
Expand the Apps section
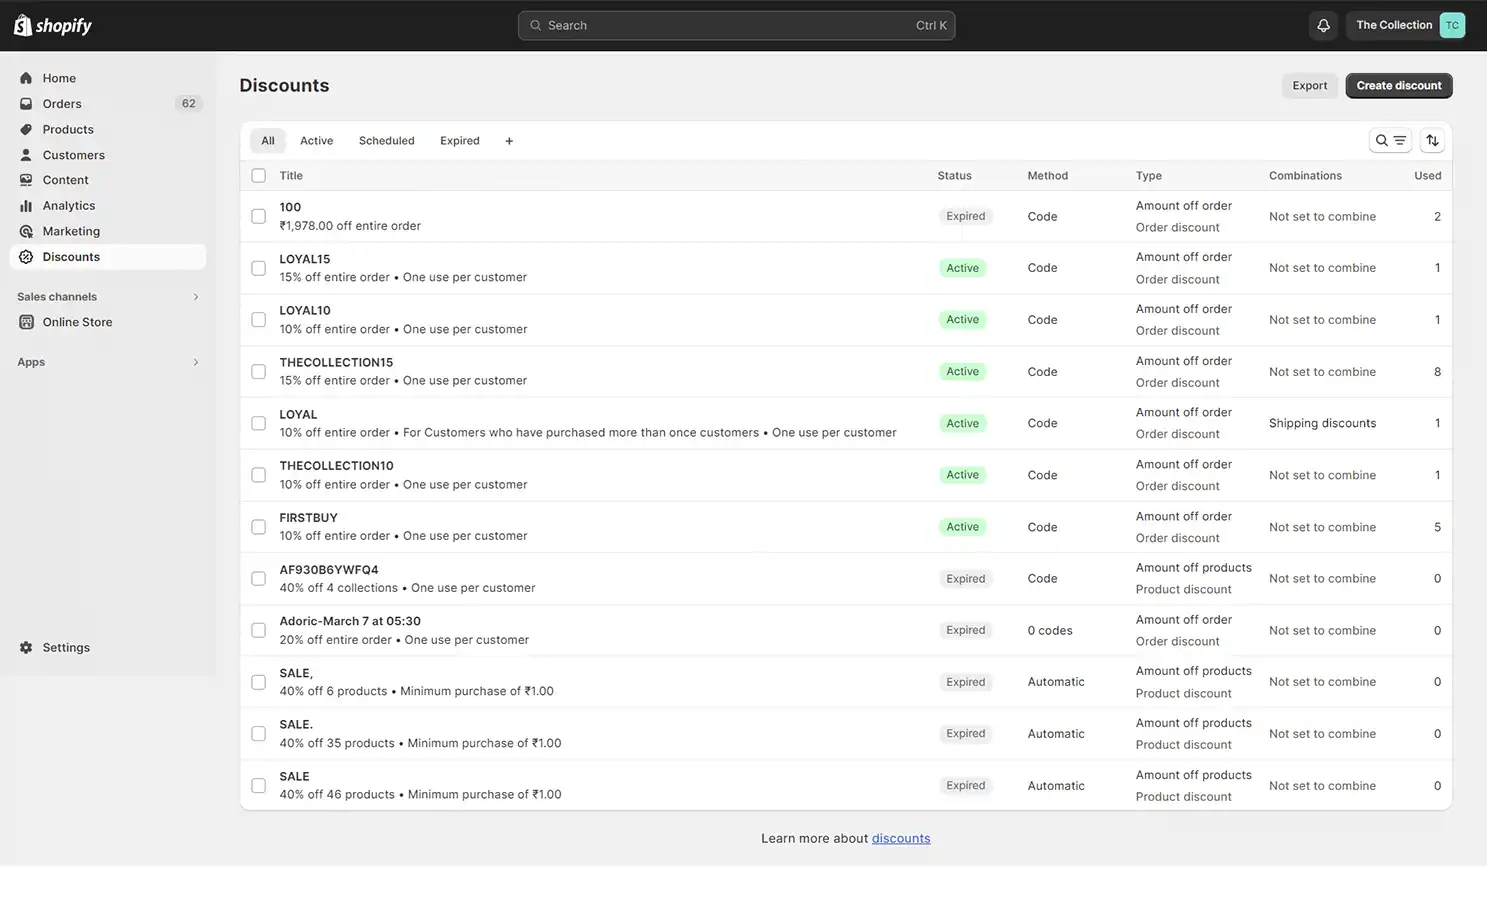195,362
